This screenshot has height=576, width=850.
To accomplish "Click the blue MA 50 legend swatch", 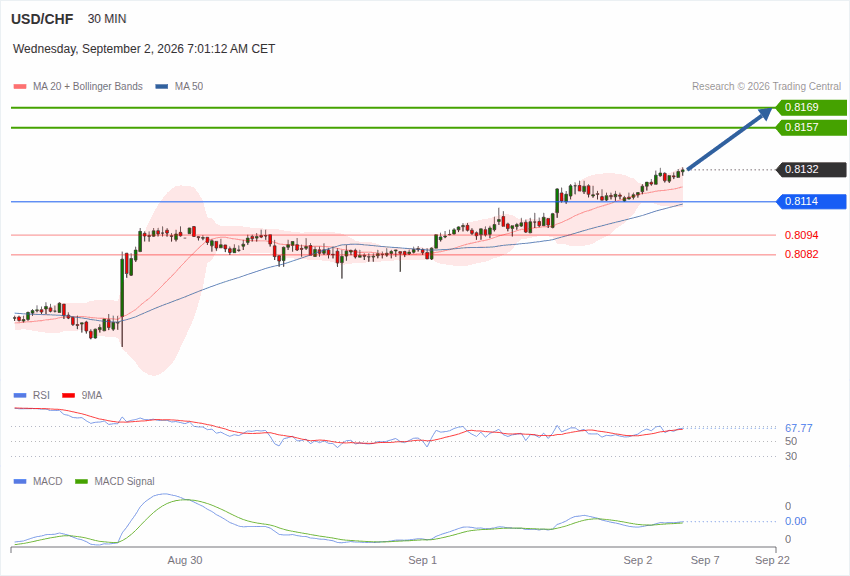I will point(162,87).
